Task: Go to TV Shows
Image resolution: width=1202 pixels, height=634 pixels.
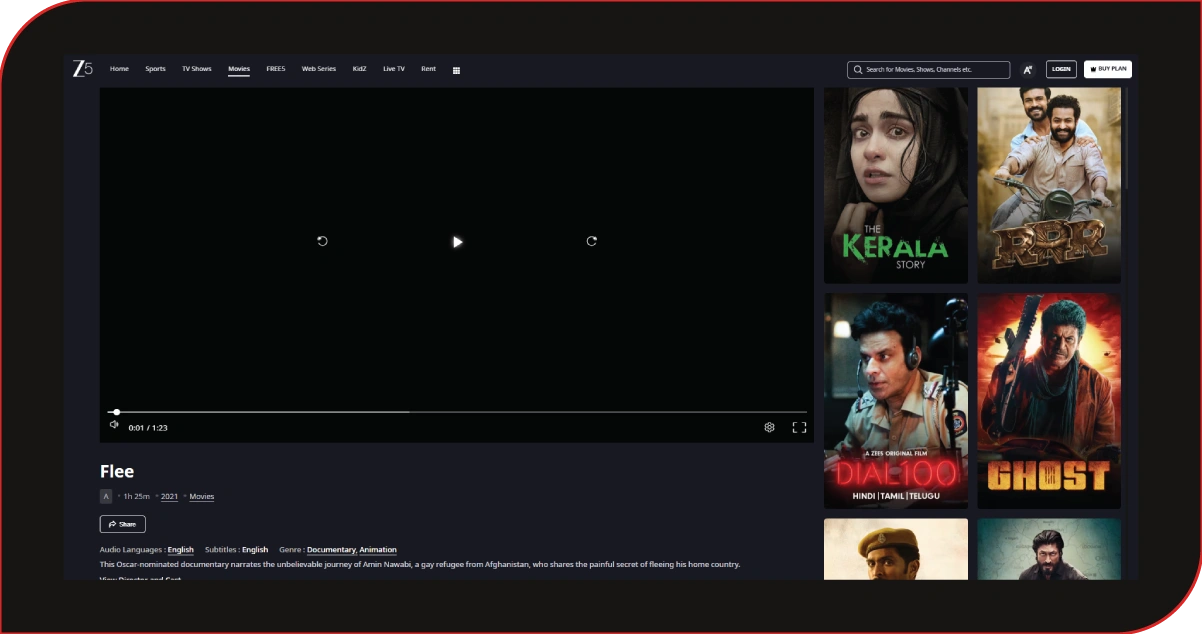Action: 197,69
